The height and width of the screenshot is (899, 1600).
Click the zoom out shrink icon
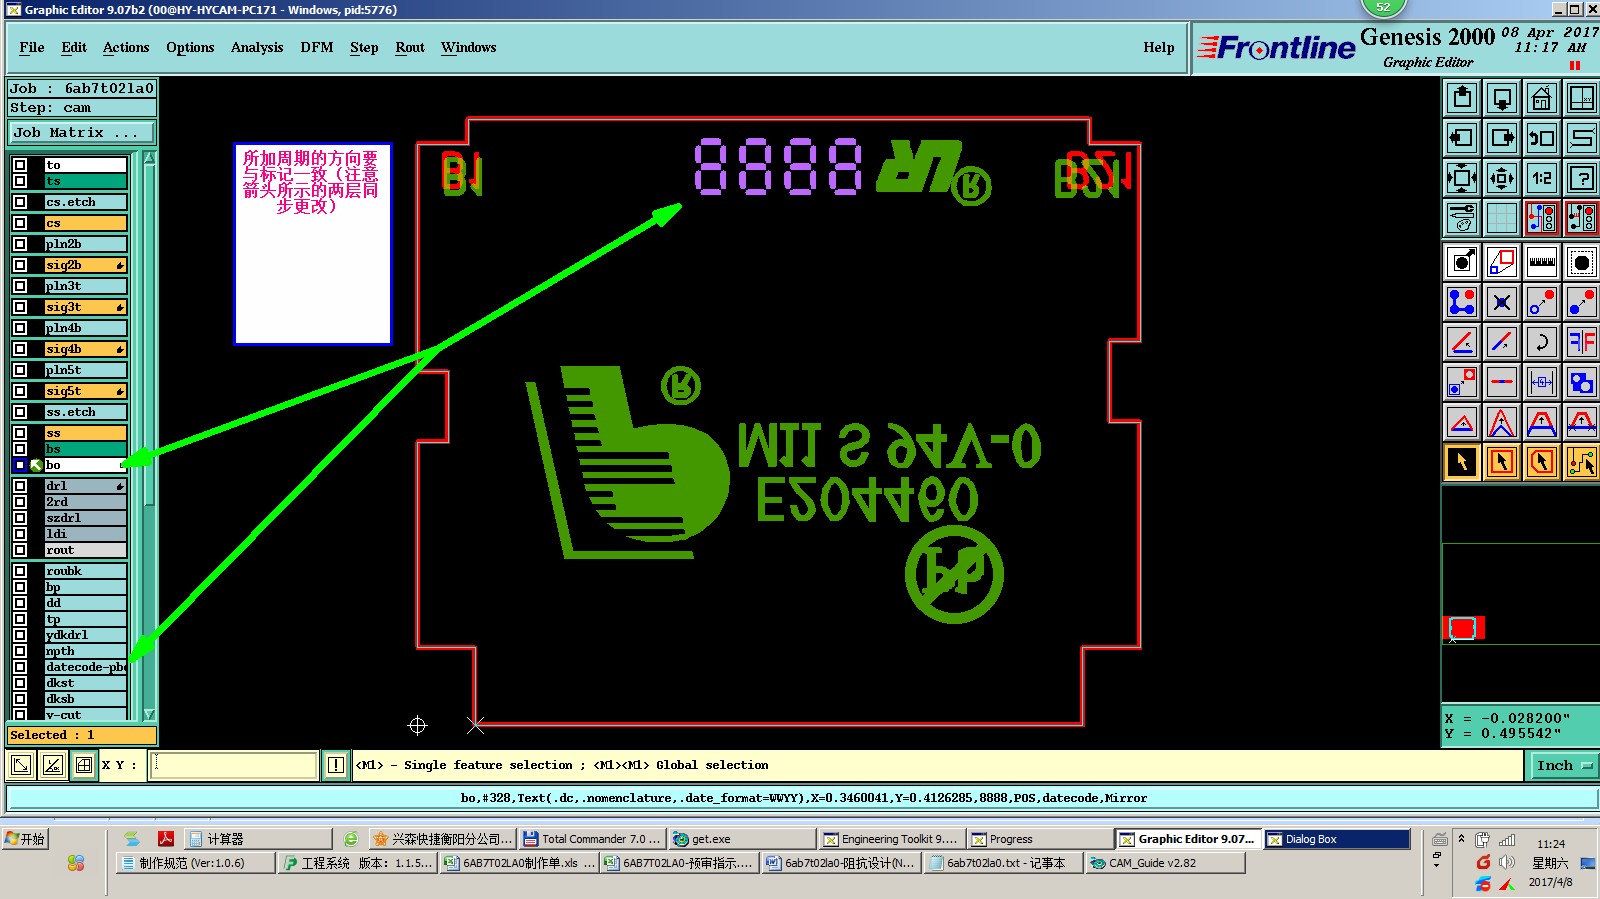[1502, 179]
